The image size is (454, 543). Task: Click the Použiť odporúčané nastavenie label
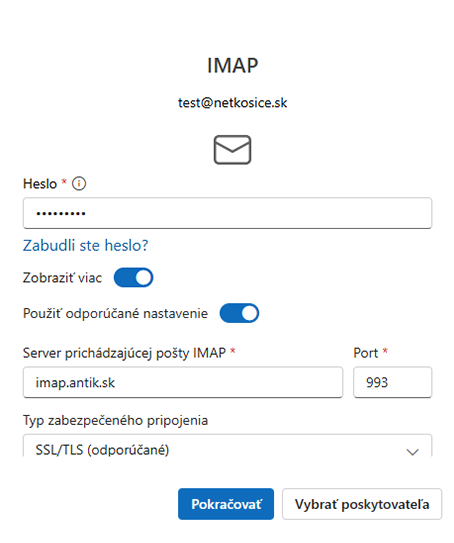coord(115,313)
